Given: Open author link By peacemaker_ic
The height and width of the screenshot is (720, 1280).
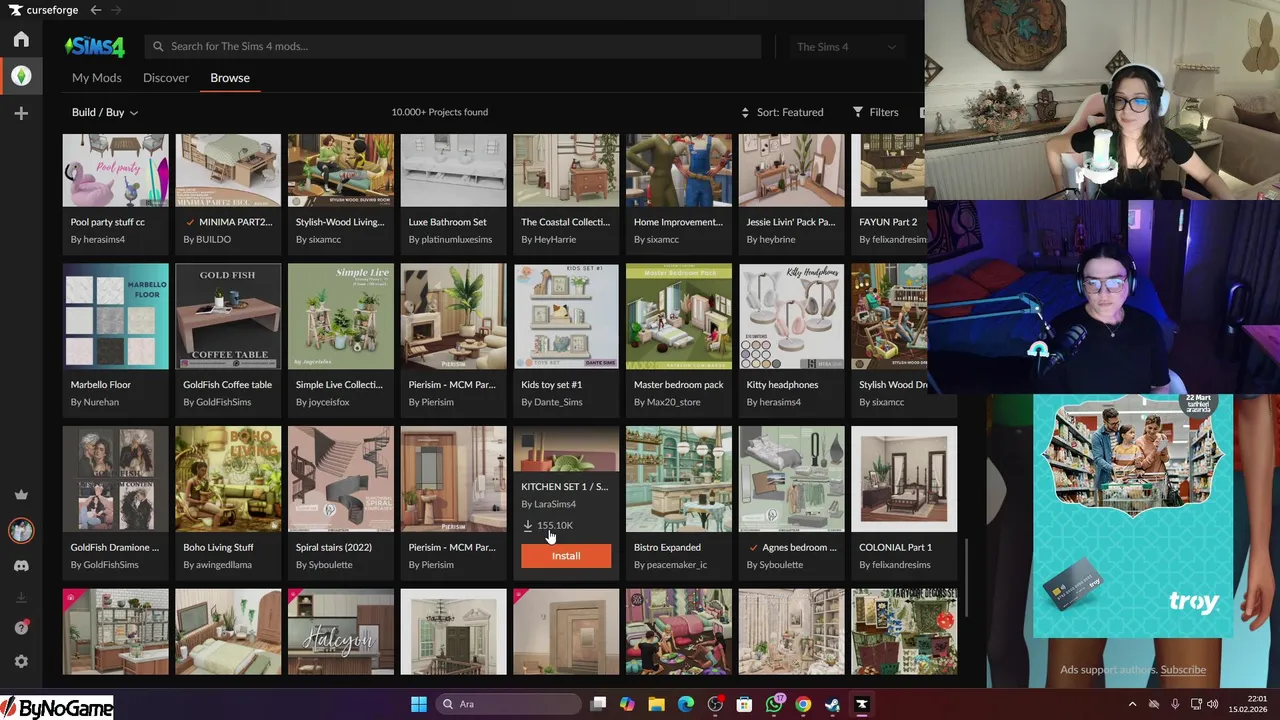Looking at the screenshot, I should (670, 565).
